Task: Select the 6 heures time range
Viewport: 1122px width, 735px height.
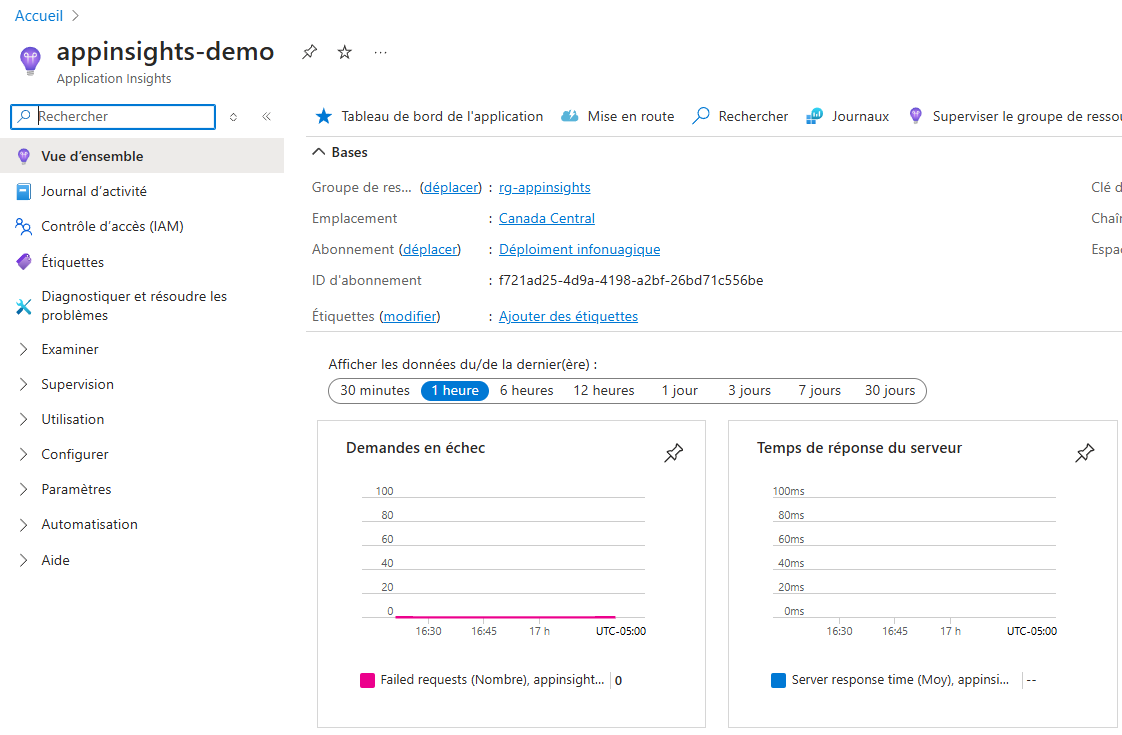Action: tap(527, 390)
